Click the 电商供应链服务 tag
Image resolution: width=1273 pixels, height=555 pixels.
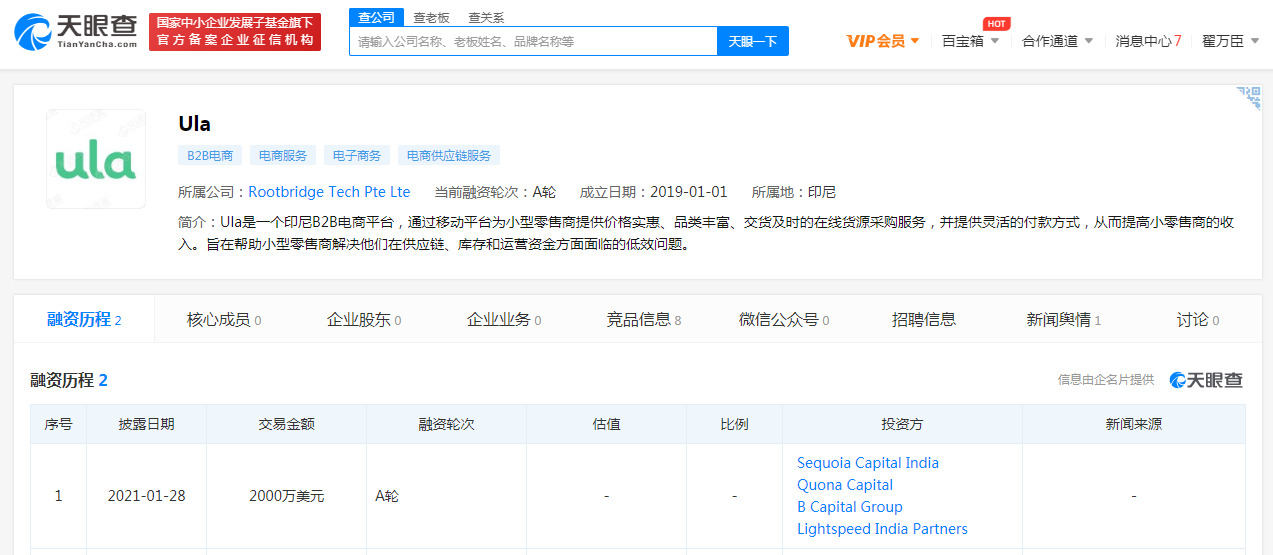coord(449,156)
